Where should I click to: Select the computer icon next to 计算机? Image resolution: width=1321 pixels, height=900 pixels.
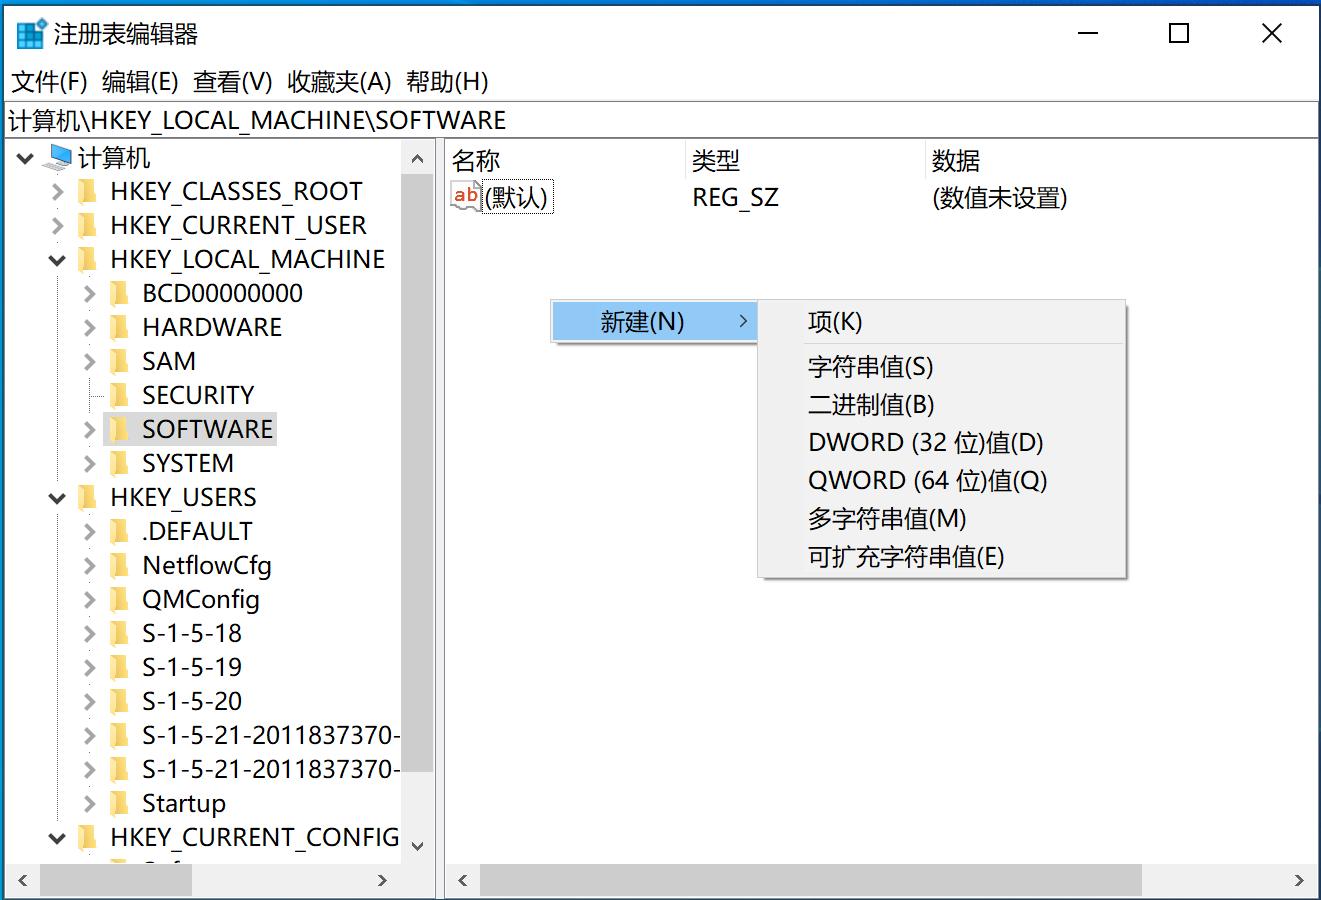click(x=55, y=157)
